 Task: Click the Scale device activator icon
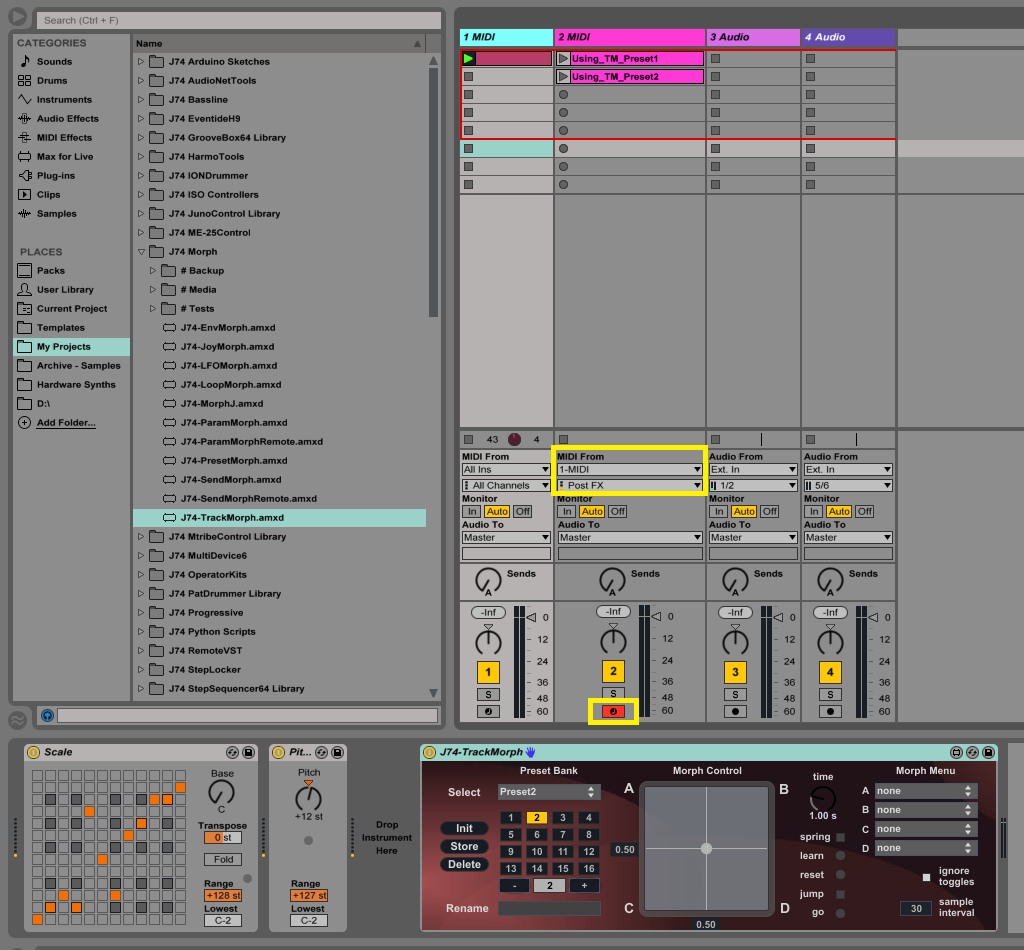33,752
